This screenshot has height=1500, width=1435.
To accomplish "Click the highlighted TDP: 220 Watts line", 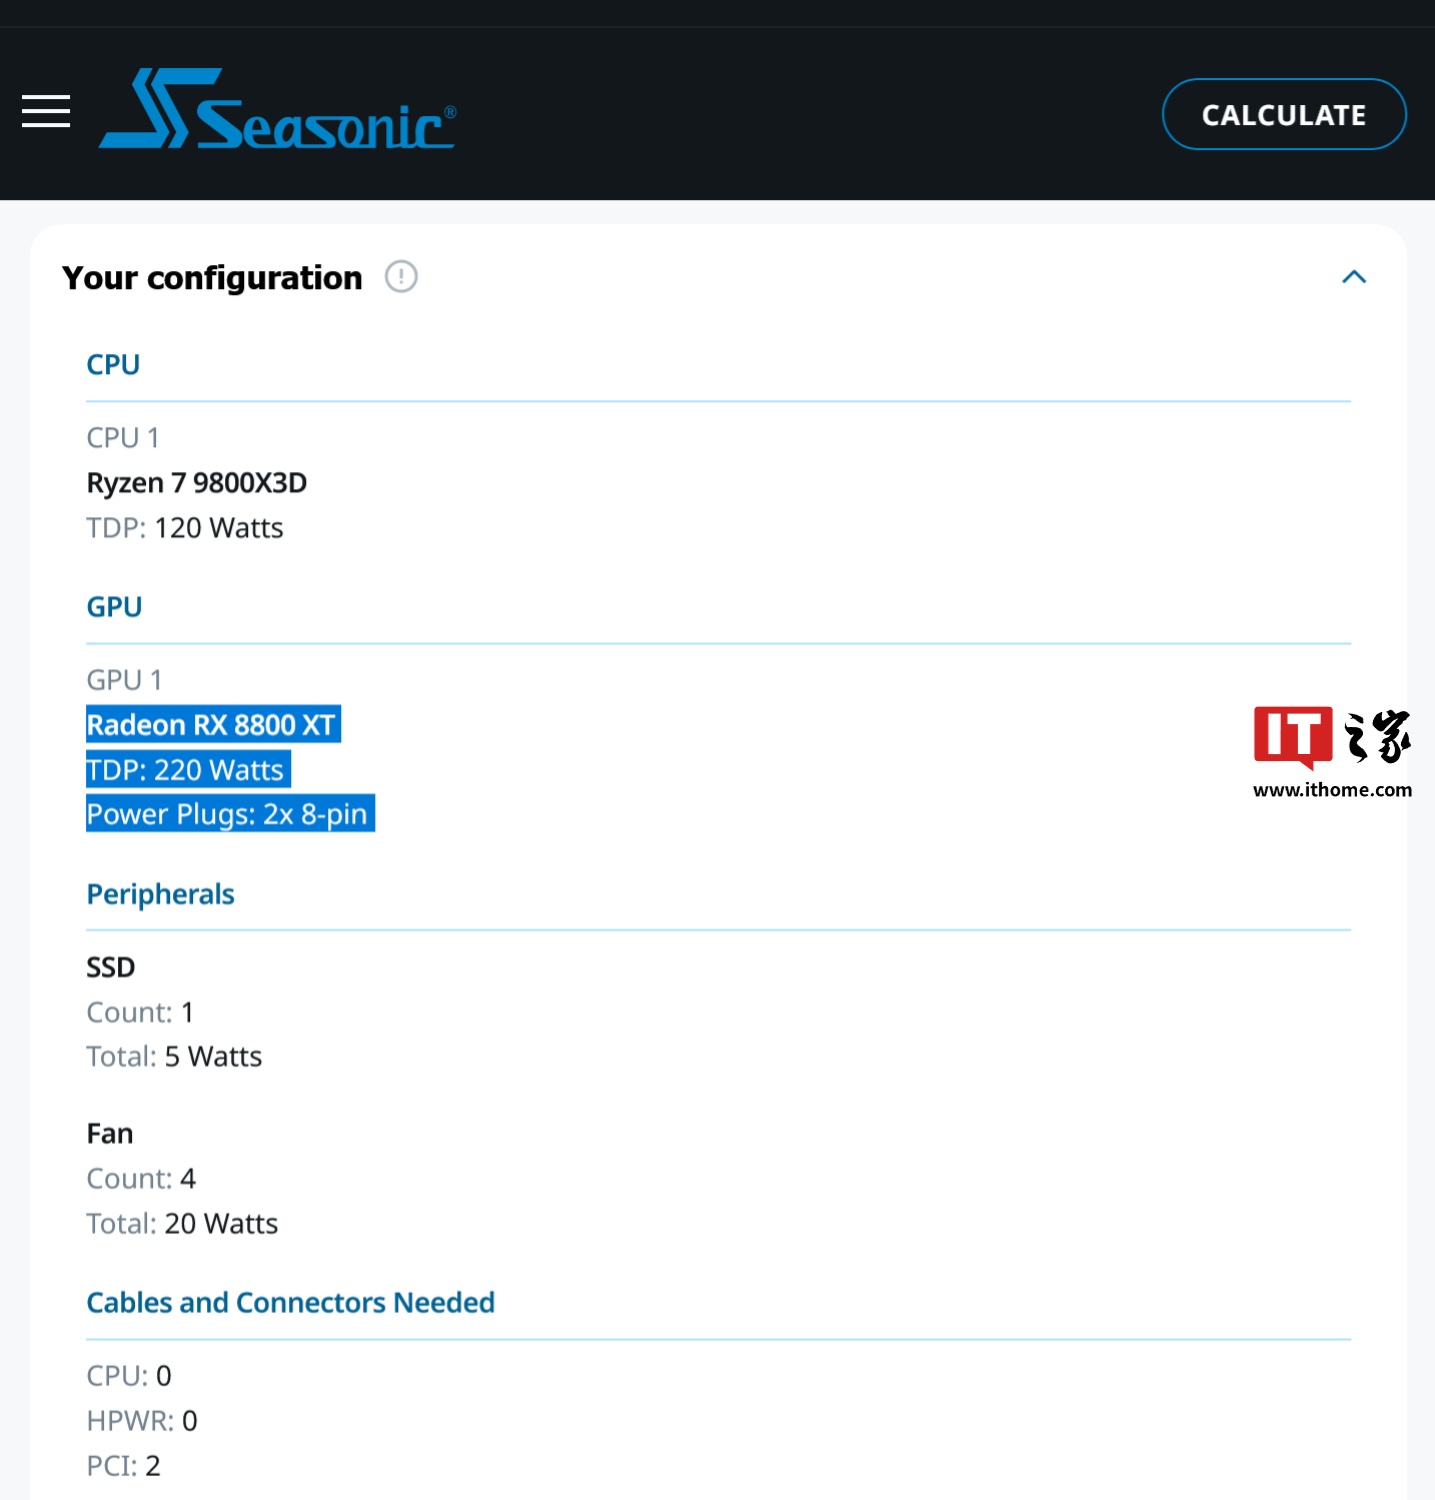I will (187, 770).
